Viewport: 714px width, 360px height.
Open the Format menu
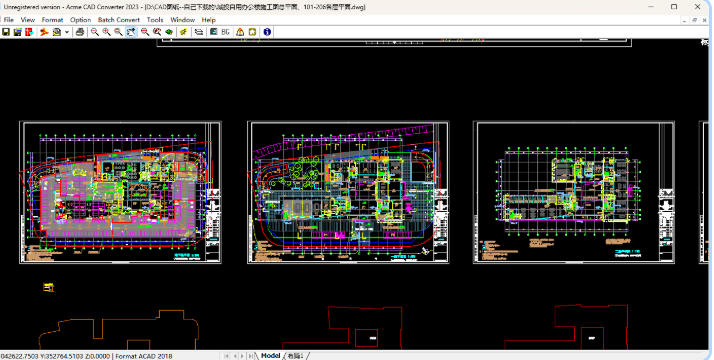(x=52, y=20)
